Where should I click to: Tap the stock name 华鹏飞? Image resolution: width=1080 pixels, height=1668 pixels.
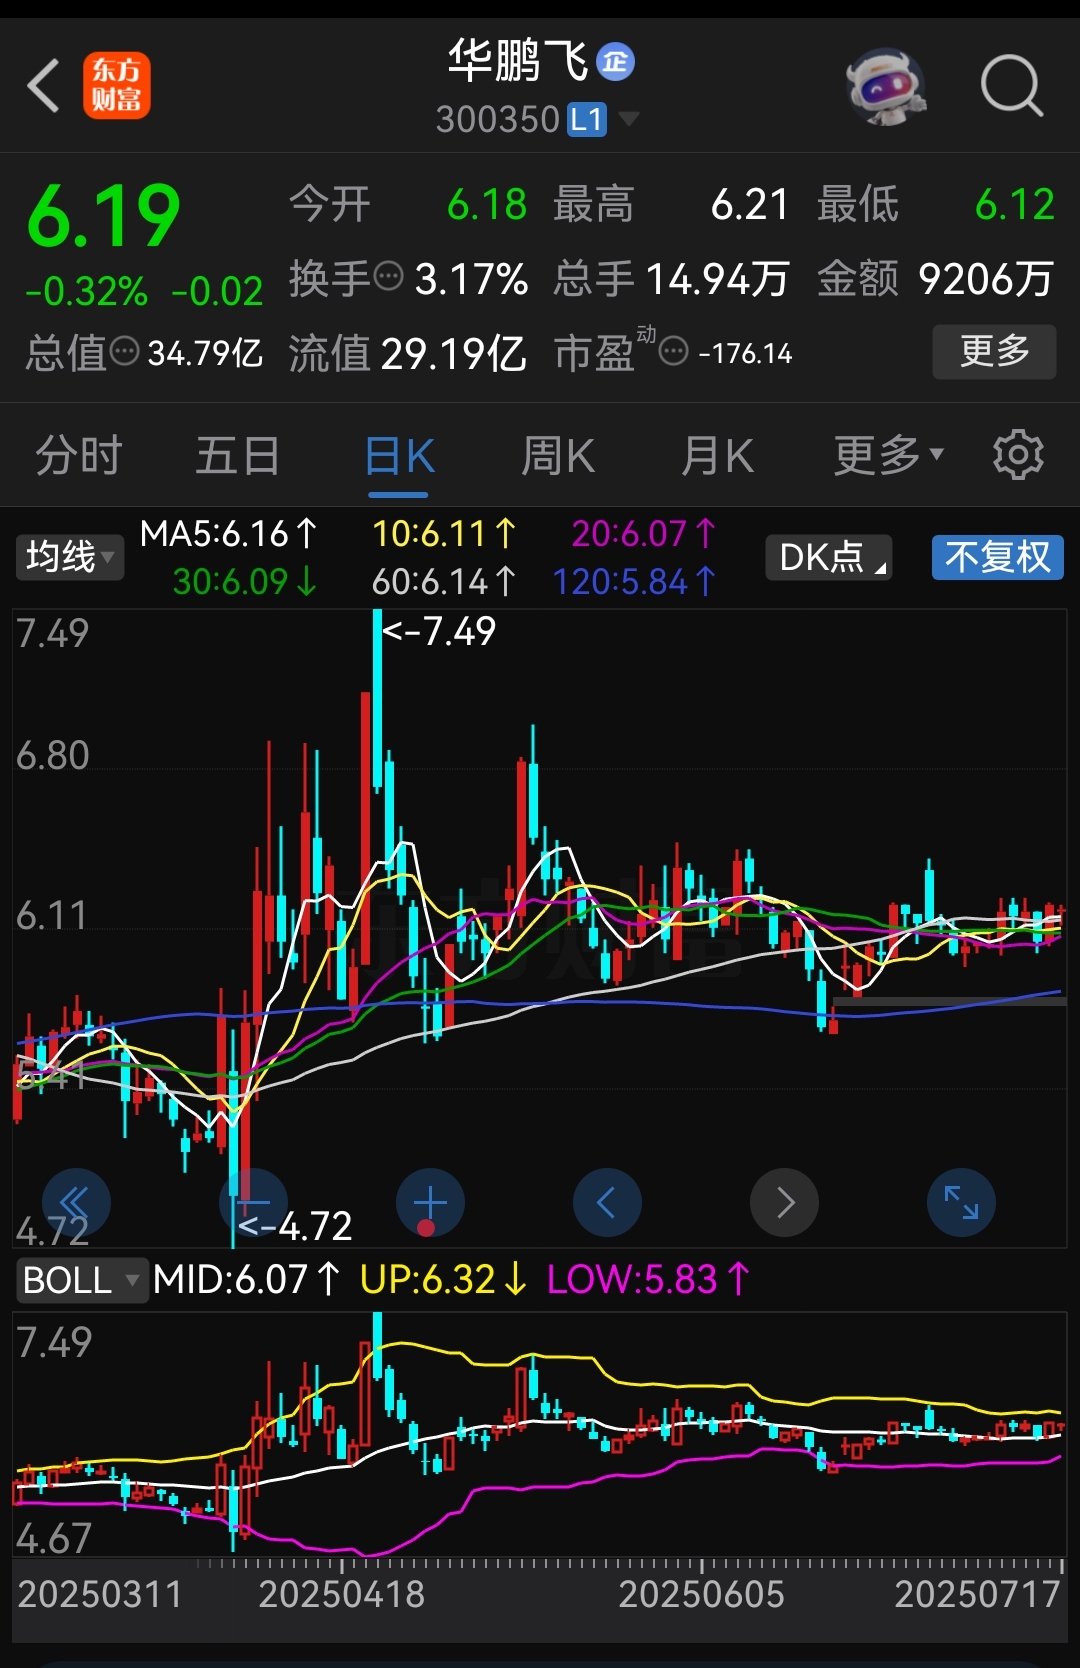coord(517,61)
